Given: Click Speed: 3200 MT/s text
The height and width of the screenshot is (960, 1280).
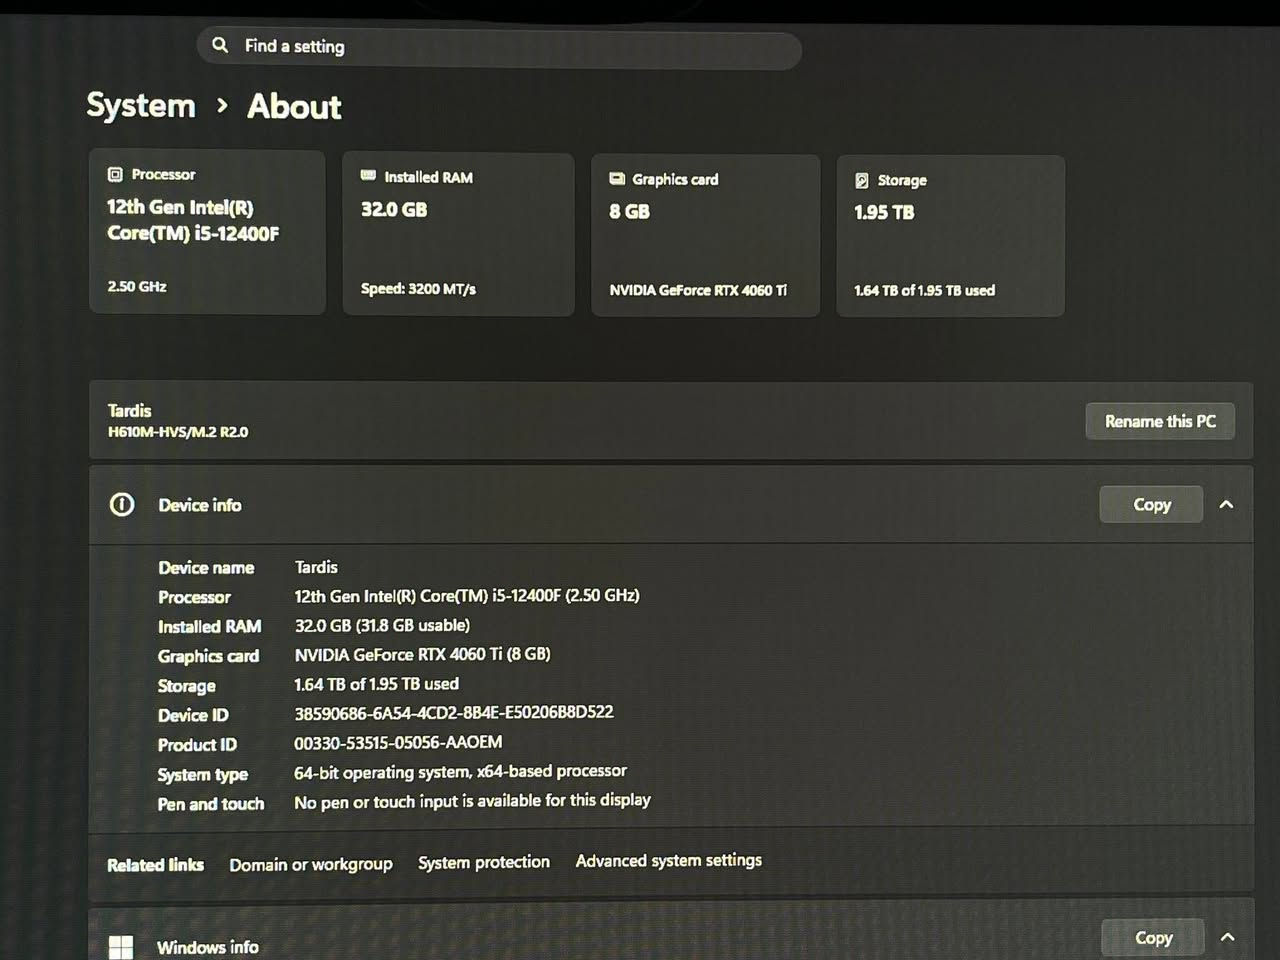Looking at the screenshot, I should [x=418, y=289].
